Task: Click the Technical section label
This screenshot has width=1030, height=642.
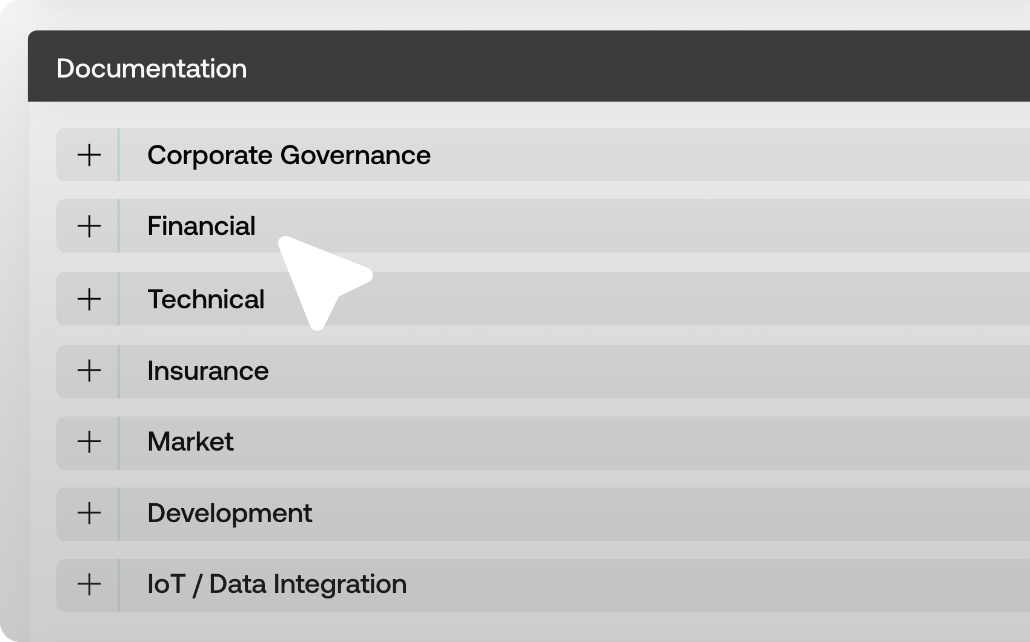Action: click(206, 299)
